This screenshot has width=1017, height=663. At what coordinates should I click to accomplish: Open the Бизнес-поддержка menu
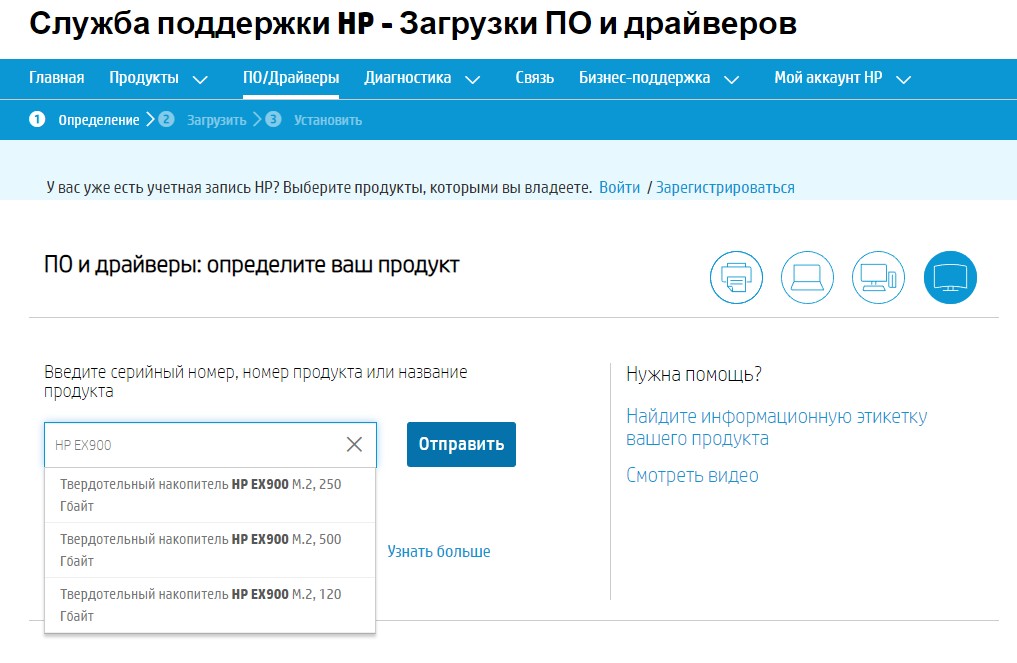coord(645,78)
